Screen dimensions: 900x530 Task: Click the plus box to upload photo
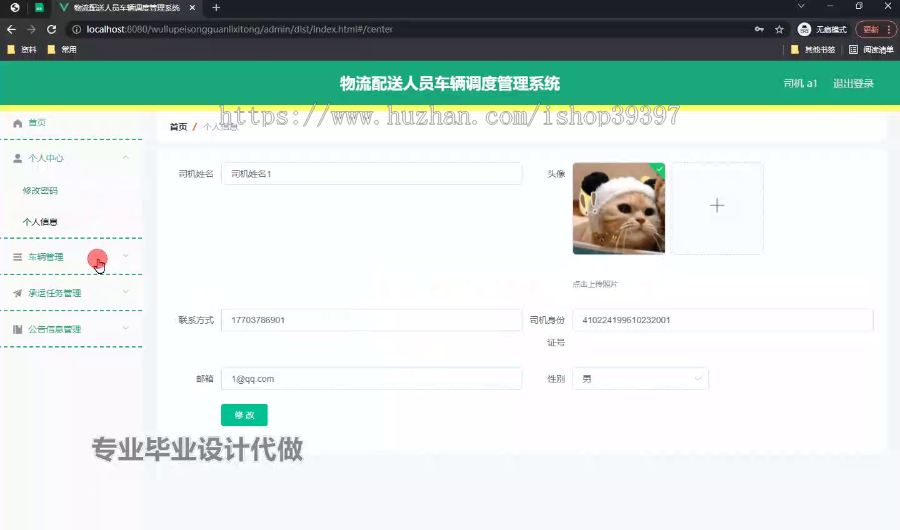click(717, 208)
